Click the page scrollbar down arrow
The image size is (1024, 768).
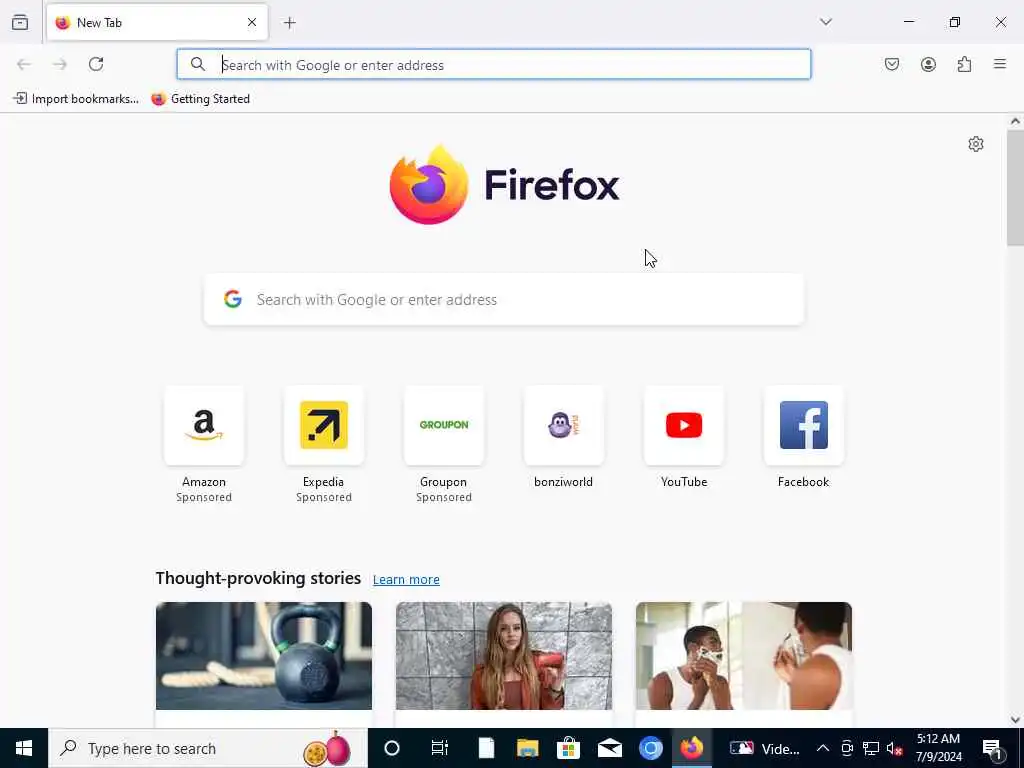[x=1015, y=720]
